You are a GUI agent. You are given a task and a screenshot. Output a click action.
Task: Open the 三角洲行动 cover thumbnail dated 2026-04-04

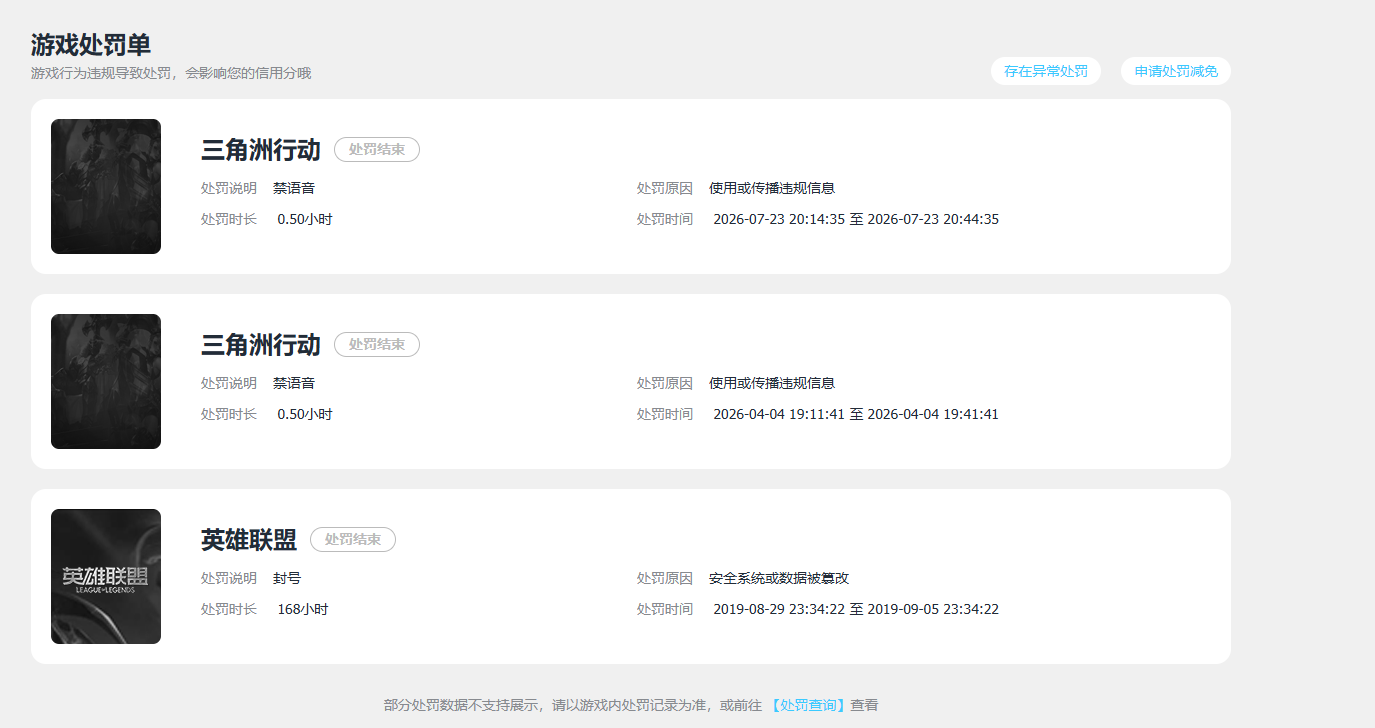106,381
